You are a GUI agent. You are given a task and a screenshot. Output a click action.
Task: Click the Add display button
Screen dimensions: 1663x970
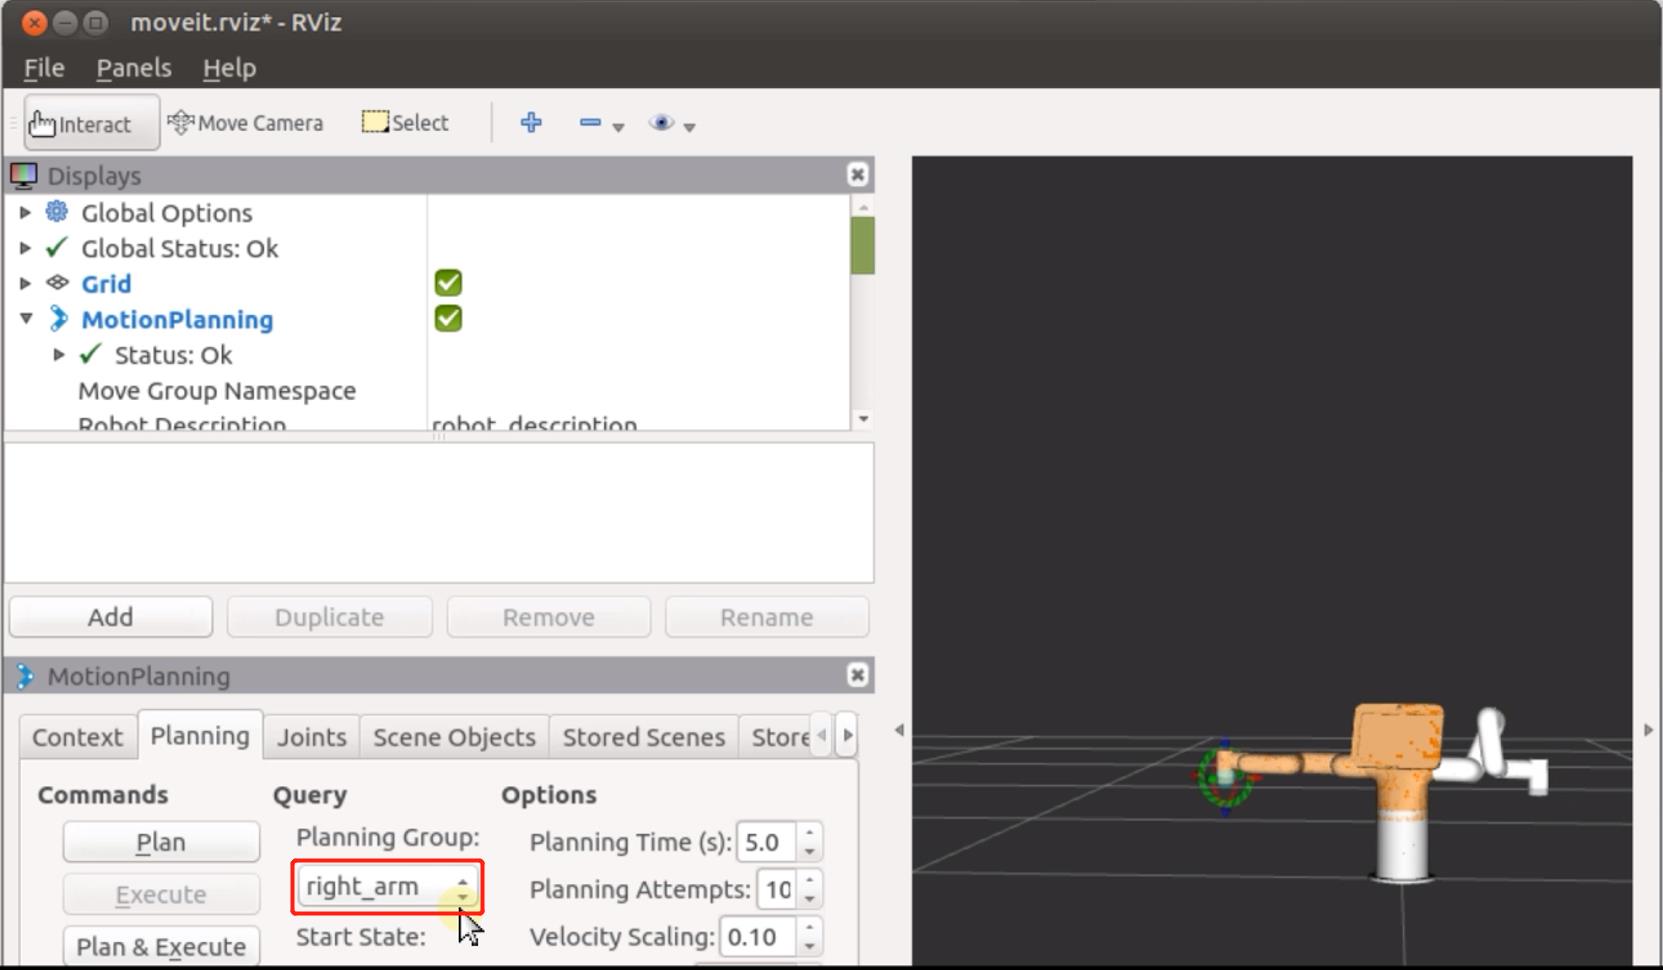click(x=110, y=617)
